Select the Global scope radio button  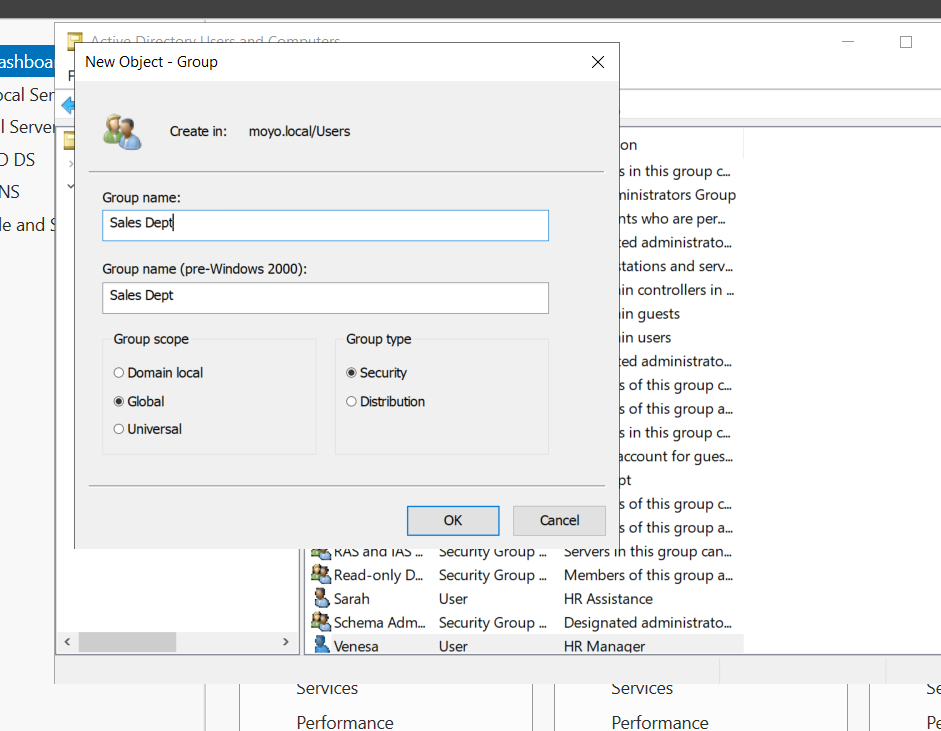(120, 401)
